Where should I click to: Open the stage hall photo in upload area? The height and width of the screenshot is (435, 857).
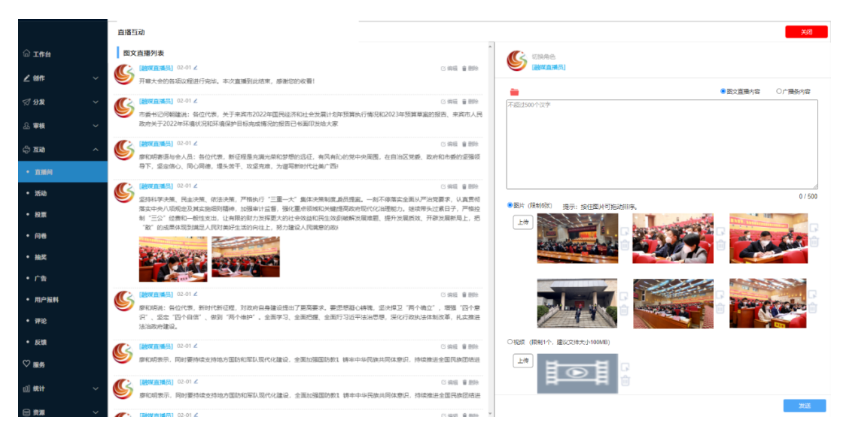(577, 238)
